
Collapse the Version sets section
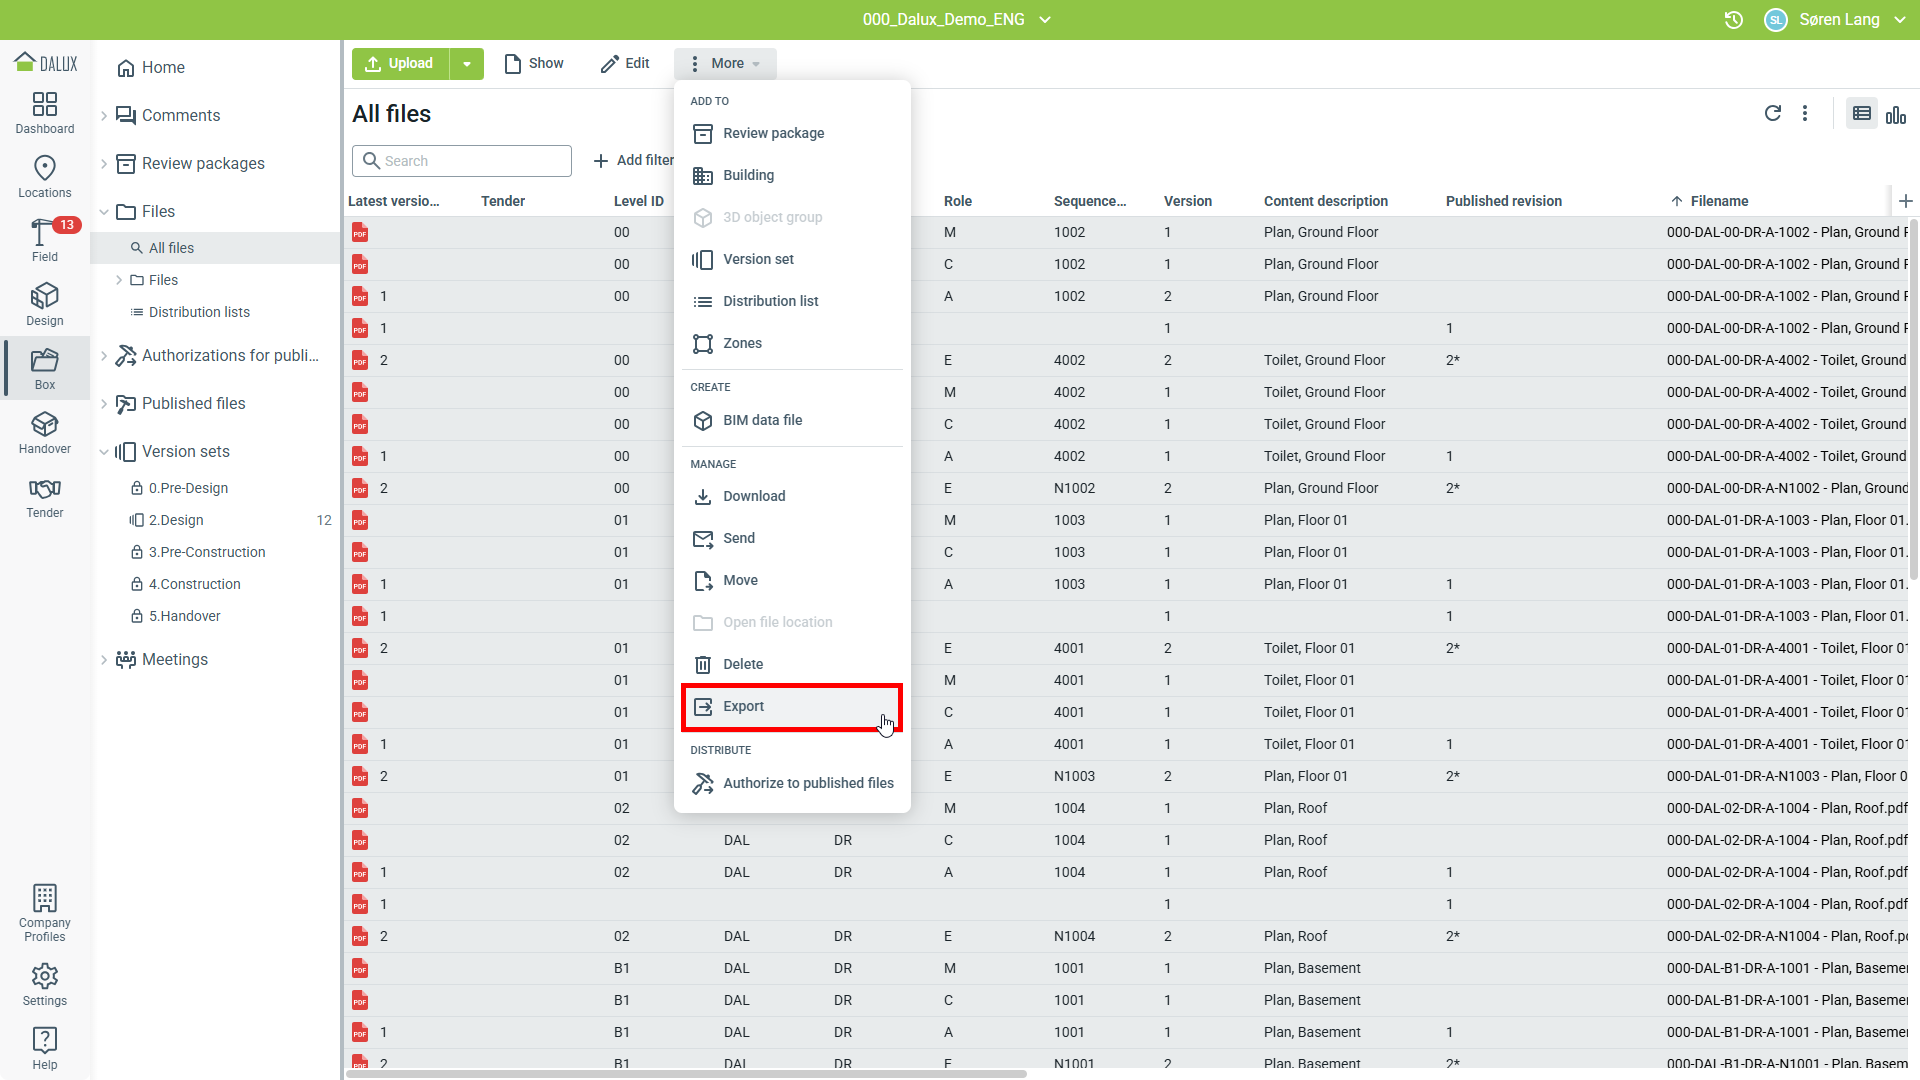(104, 451)
